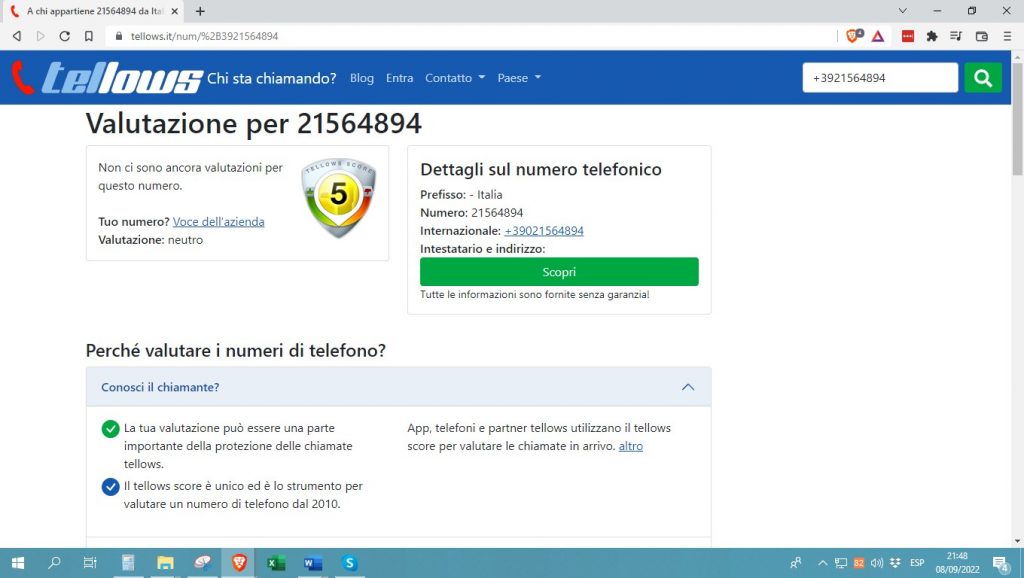Select the browser tab 'A chi appartiene 21564894'
Screen dimensions: 1024x578
(x=90, y=10)
